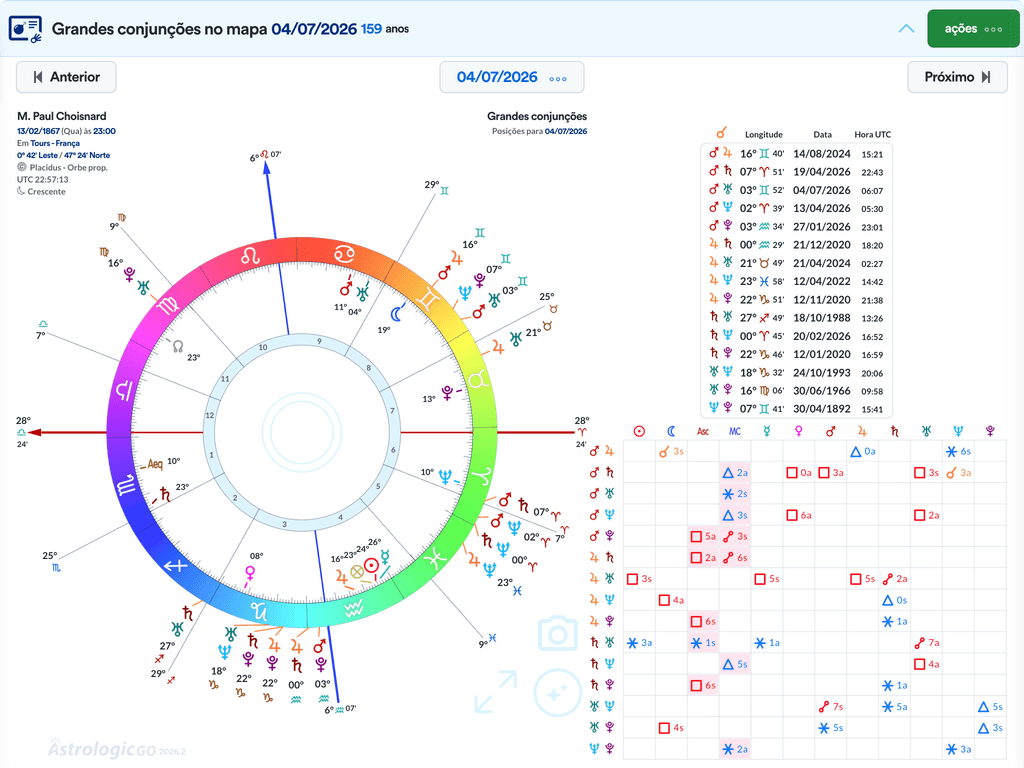The image size is (1024, 768).
Task: Collapse the panel with the header chevron
Action: [x=906, y=29]
